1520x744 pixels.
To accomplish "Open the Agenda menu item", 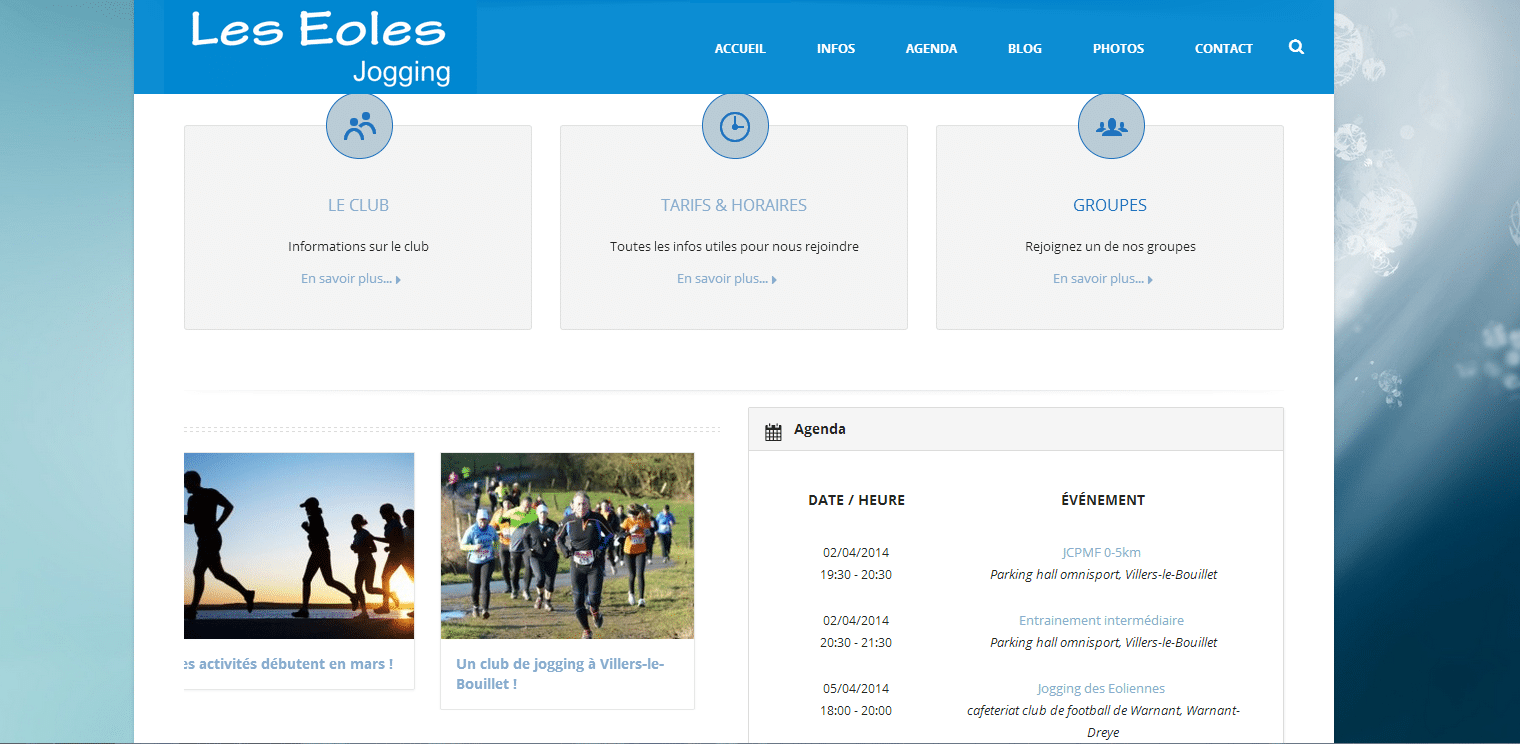I will point(931,48).
